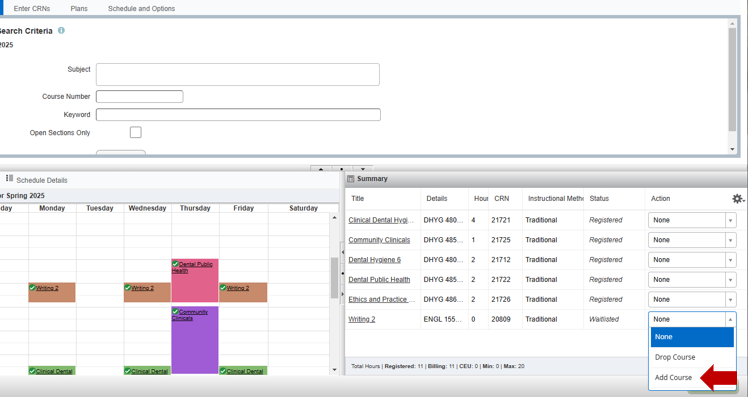The image size is (751, 401).
Task: Open the Community Clinicals course link
Action: [x=379, y=240]
